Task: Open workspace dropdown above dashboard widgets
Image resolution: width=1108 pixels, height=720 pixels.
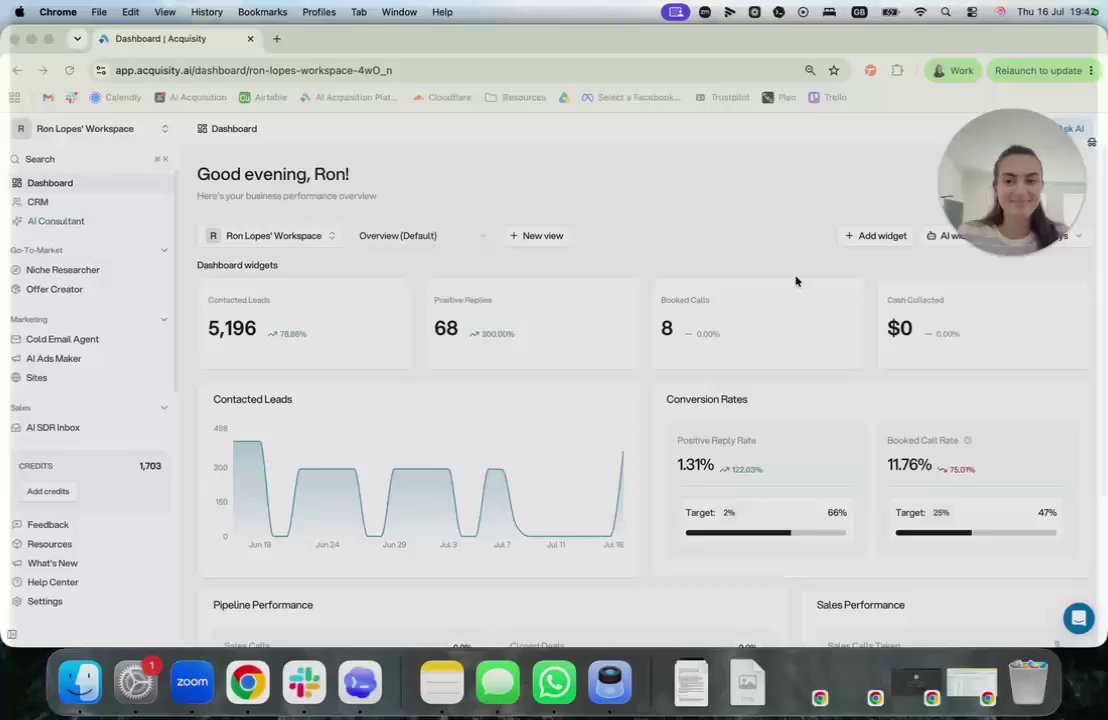Action: tap(272, 236)
